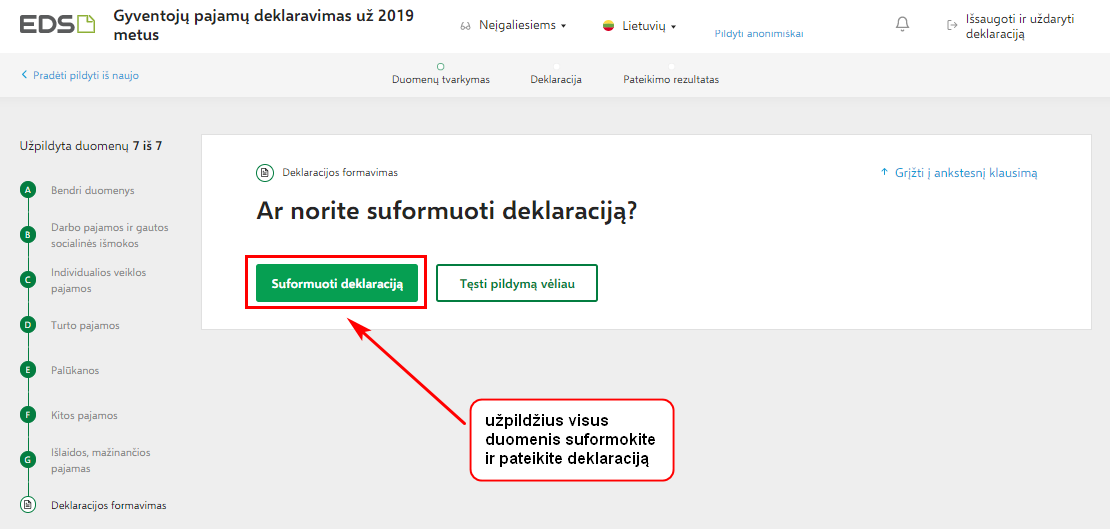
Task: Select Išsaugoti ir uždaryti deklaraciją
Action: tap(1011, 26)
